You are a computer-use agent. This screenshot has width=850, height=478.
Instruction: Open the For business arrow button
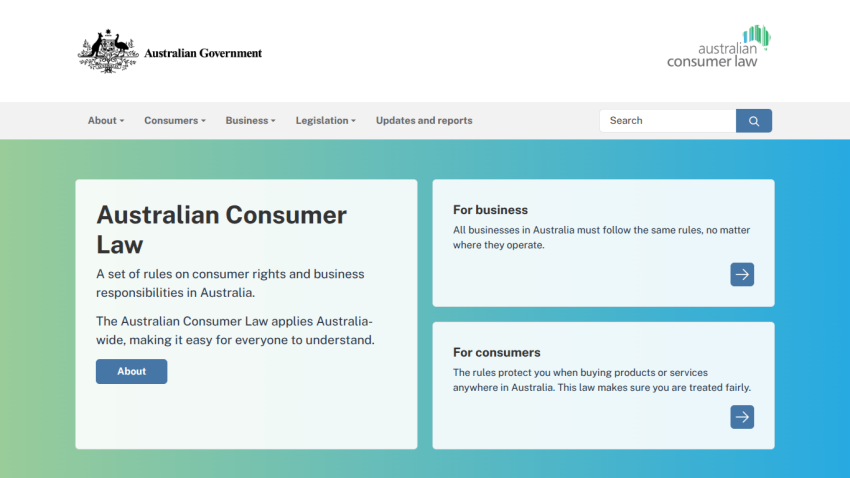[x=742, y=274]
